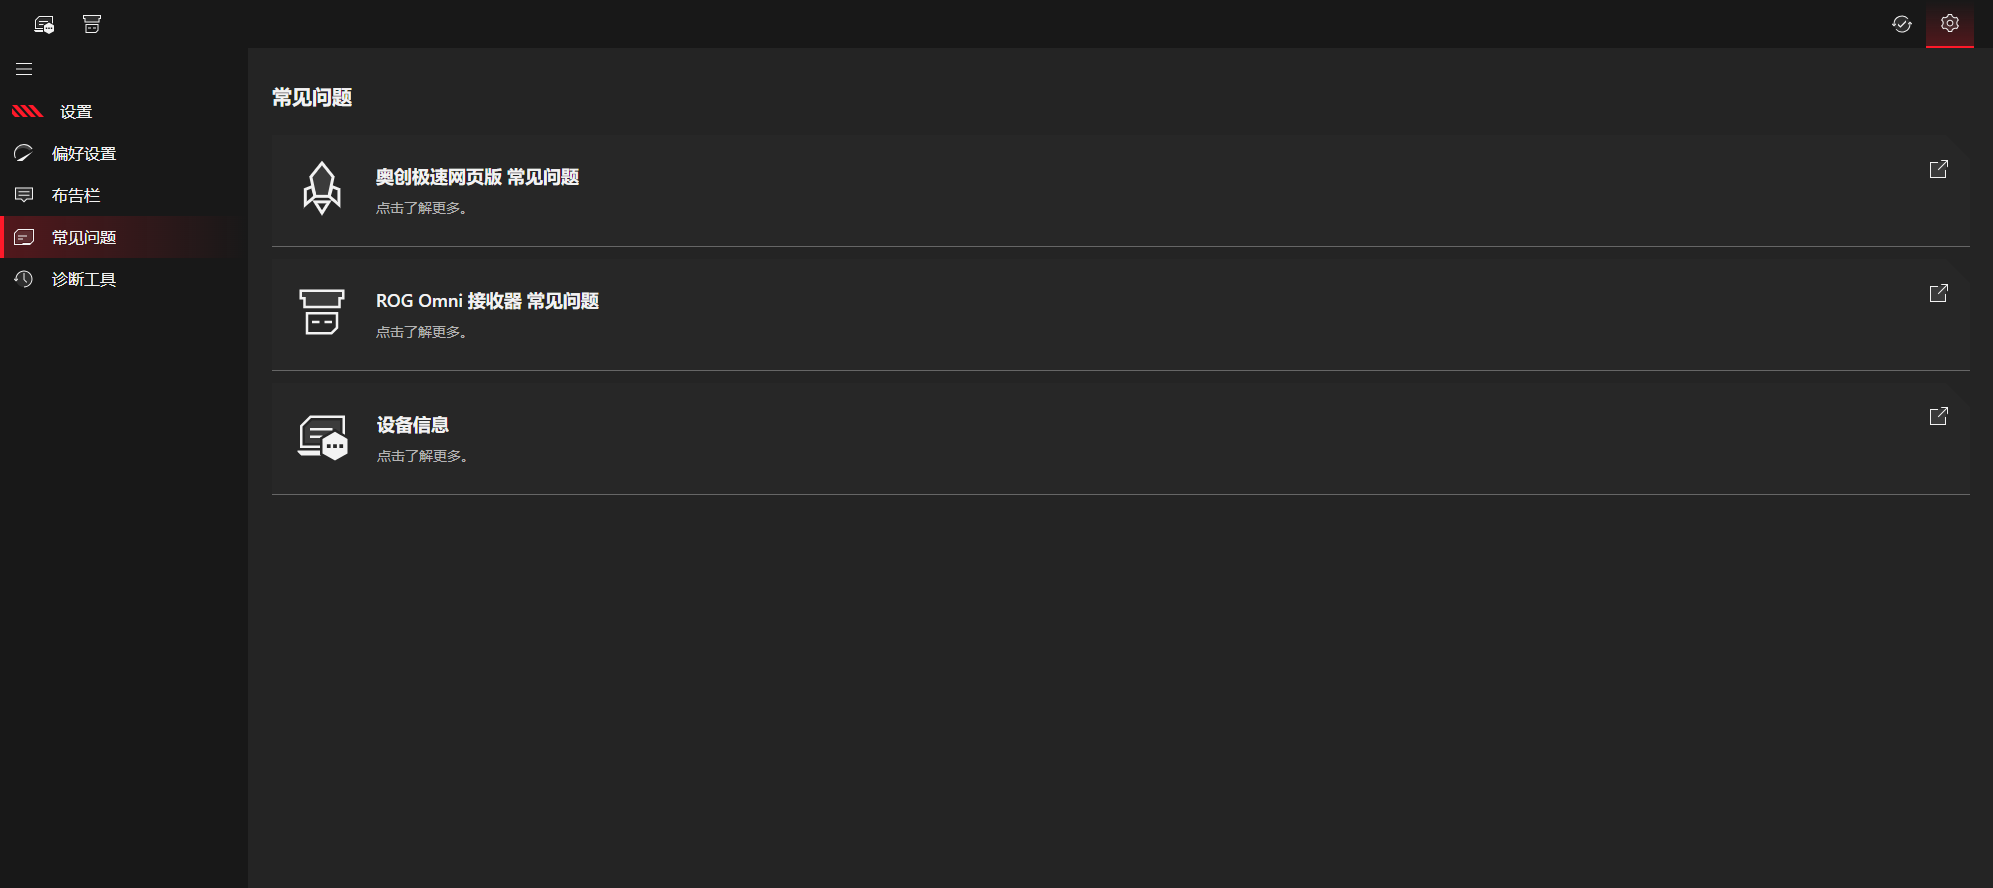Collapse the sidebar with hamburger menu icon
The width and height of the screenshot is (1993, 888).
[24, 69]
